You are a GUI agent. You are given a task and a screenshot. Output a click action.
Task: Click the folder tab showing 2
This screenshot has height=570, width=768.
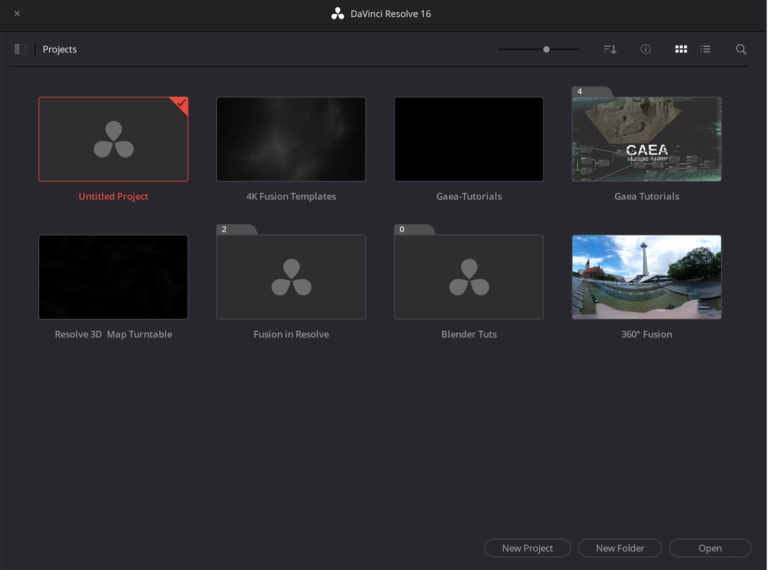(236, 229)
